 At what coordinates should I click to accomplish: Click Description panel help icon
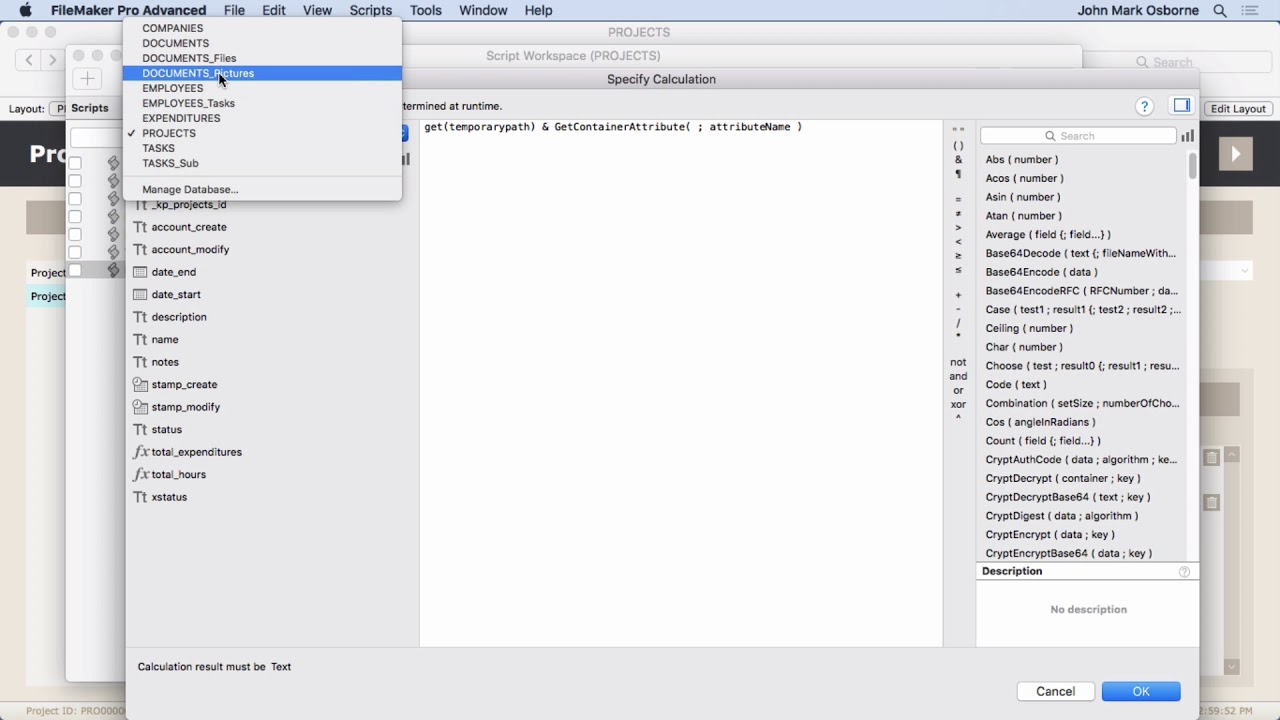(x=1184, y=572)
